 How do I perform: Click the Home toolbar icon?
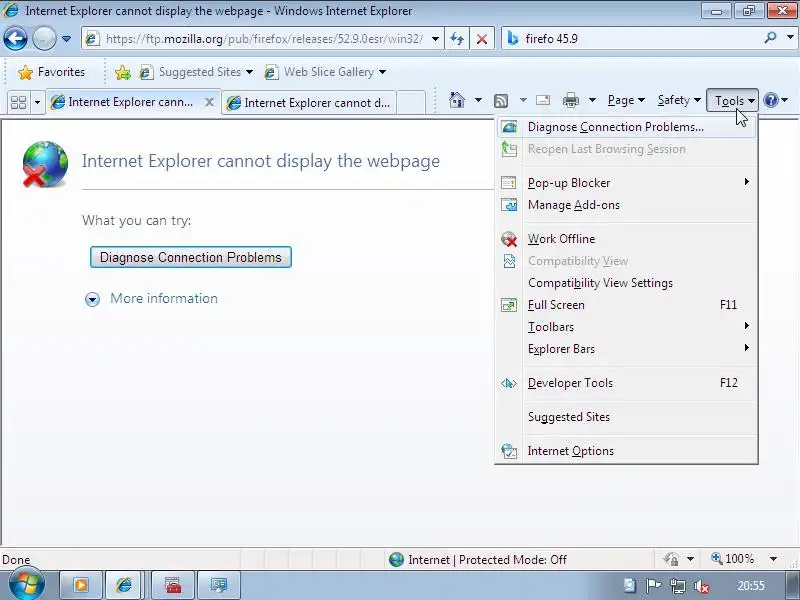[x=457, y=101]
